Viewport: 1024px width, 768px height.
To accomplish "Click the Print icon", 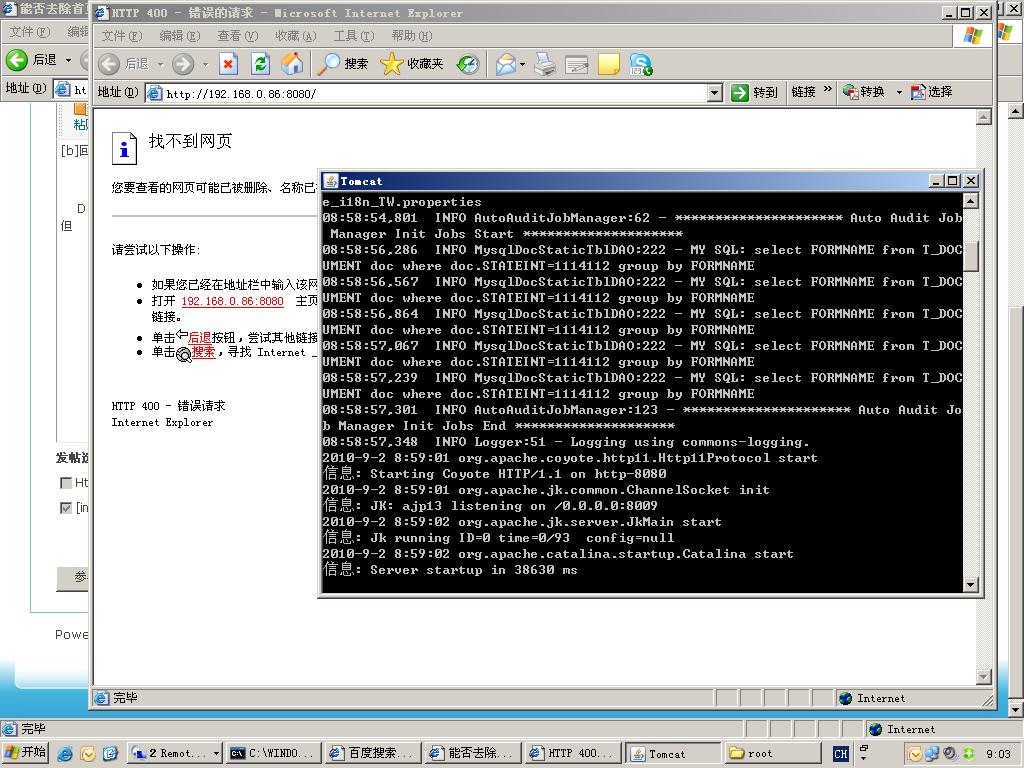I will pos(545,64).
